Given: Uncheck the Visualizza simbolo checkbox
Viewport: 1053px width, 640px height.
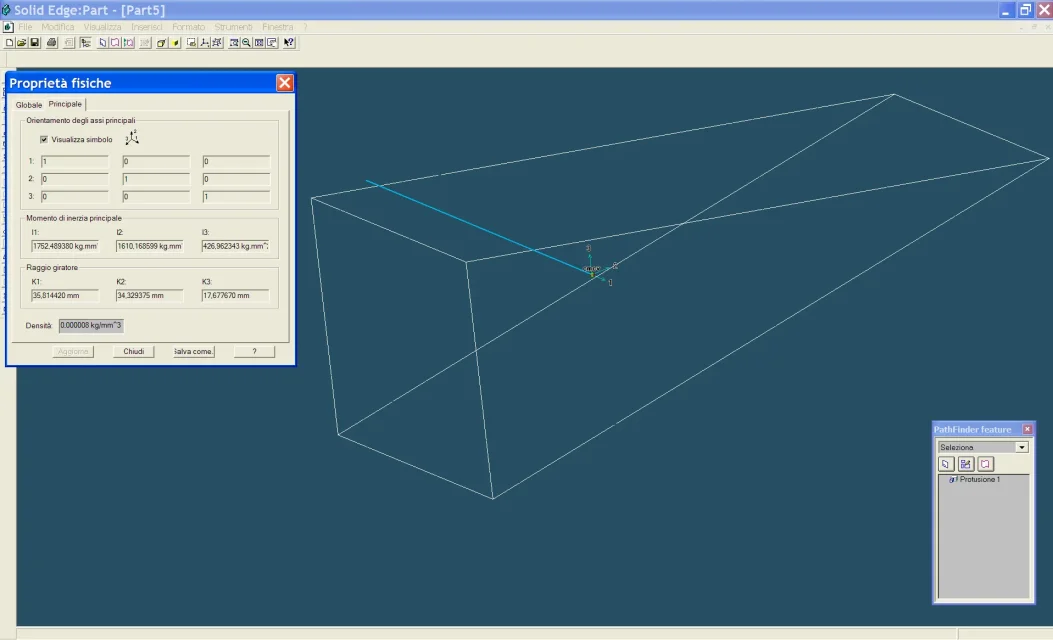Looking at the screenshot, I should [44, 139].
